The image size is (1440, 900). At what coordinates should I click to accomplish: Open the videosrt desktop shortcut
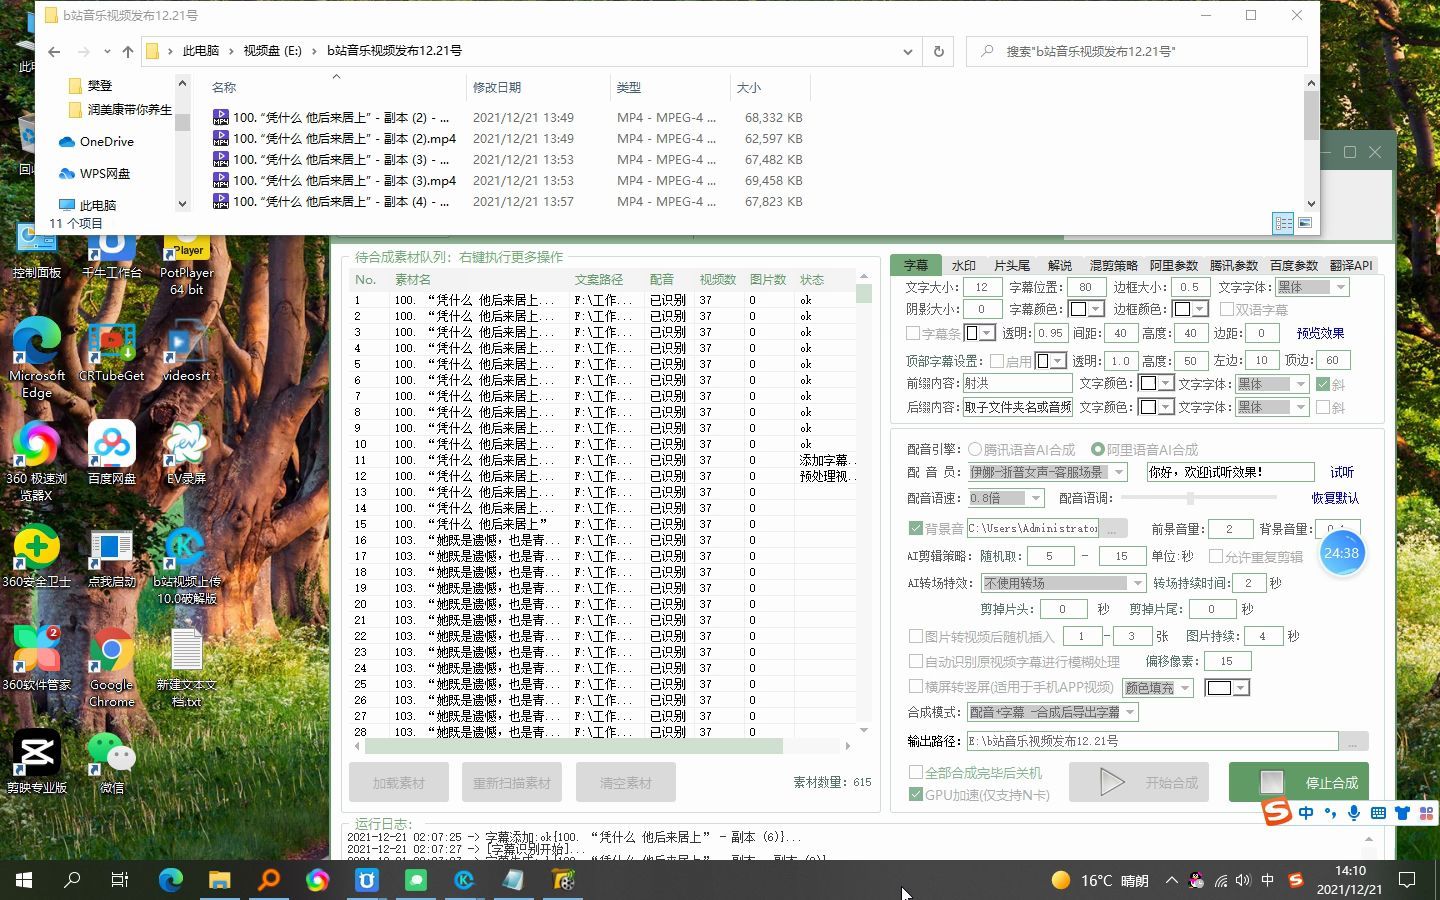(x=186, y=352)
